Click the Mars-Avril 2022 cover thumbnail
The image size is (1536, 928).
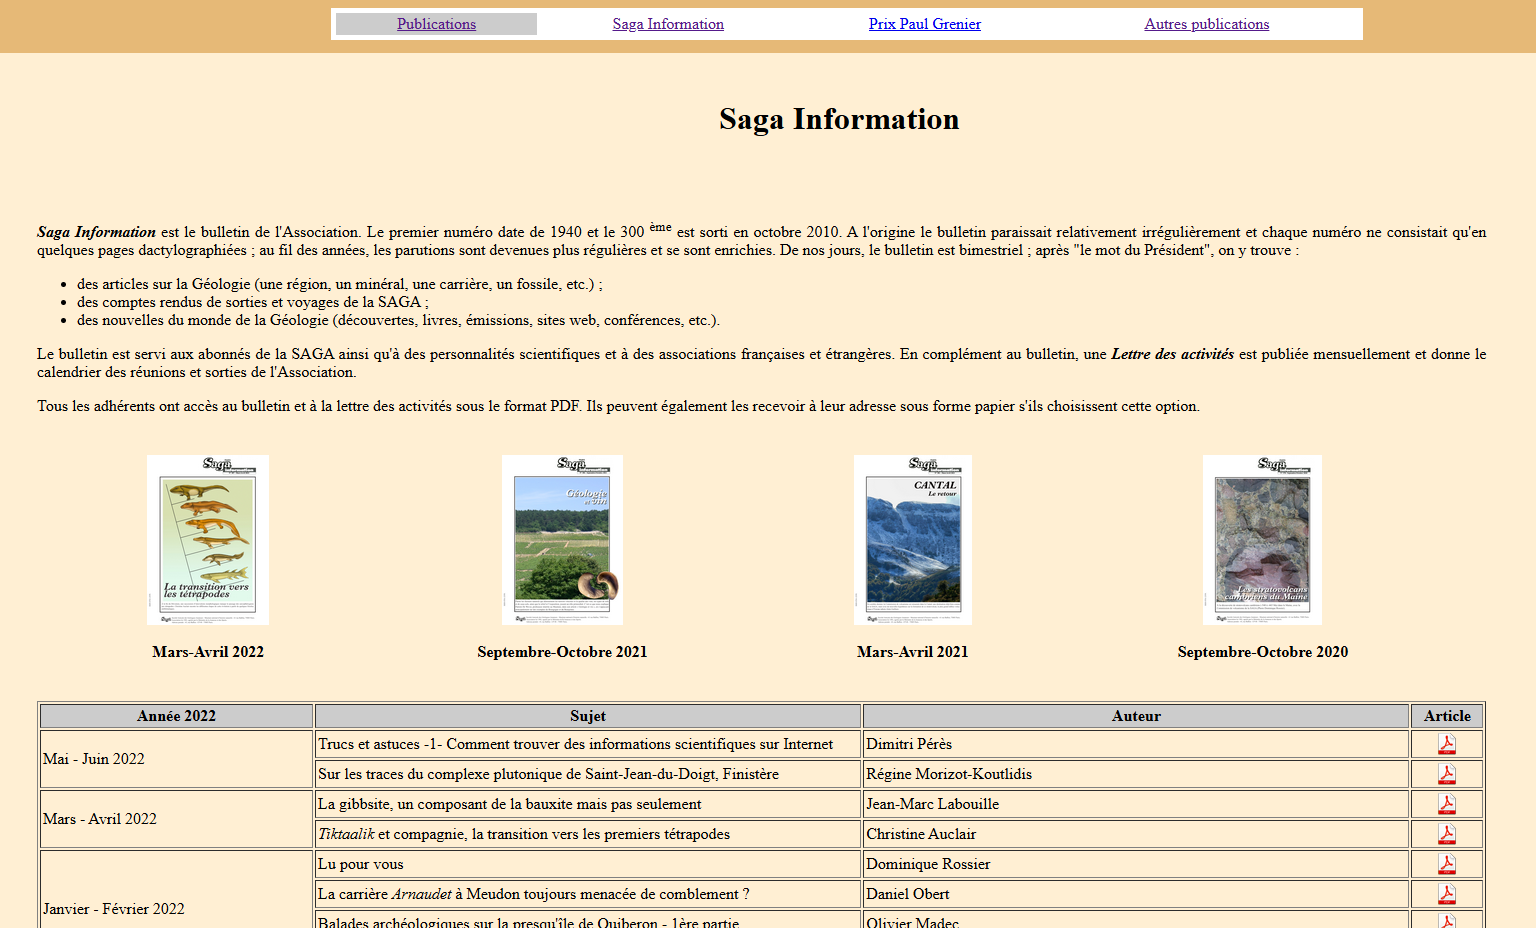point(208,540)
